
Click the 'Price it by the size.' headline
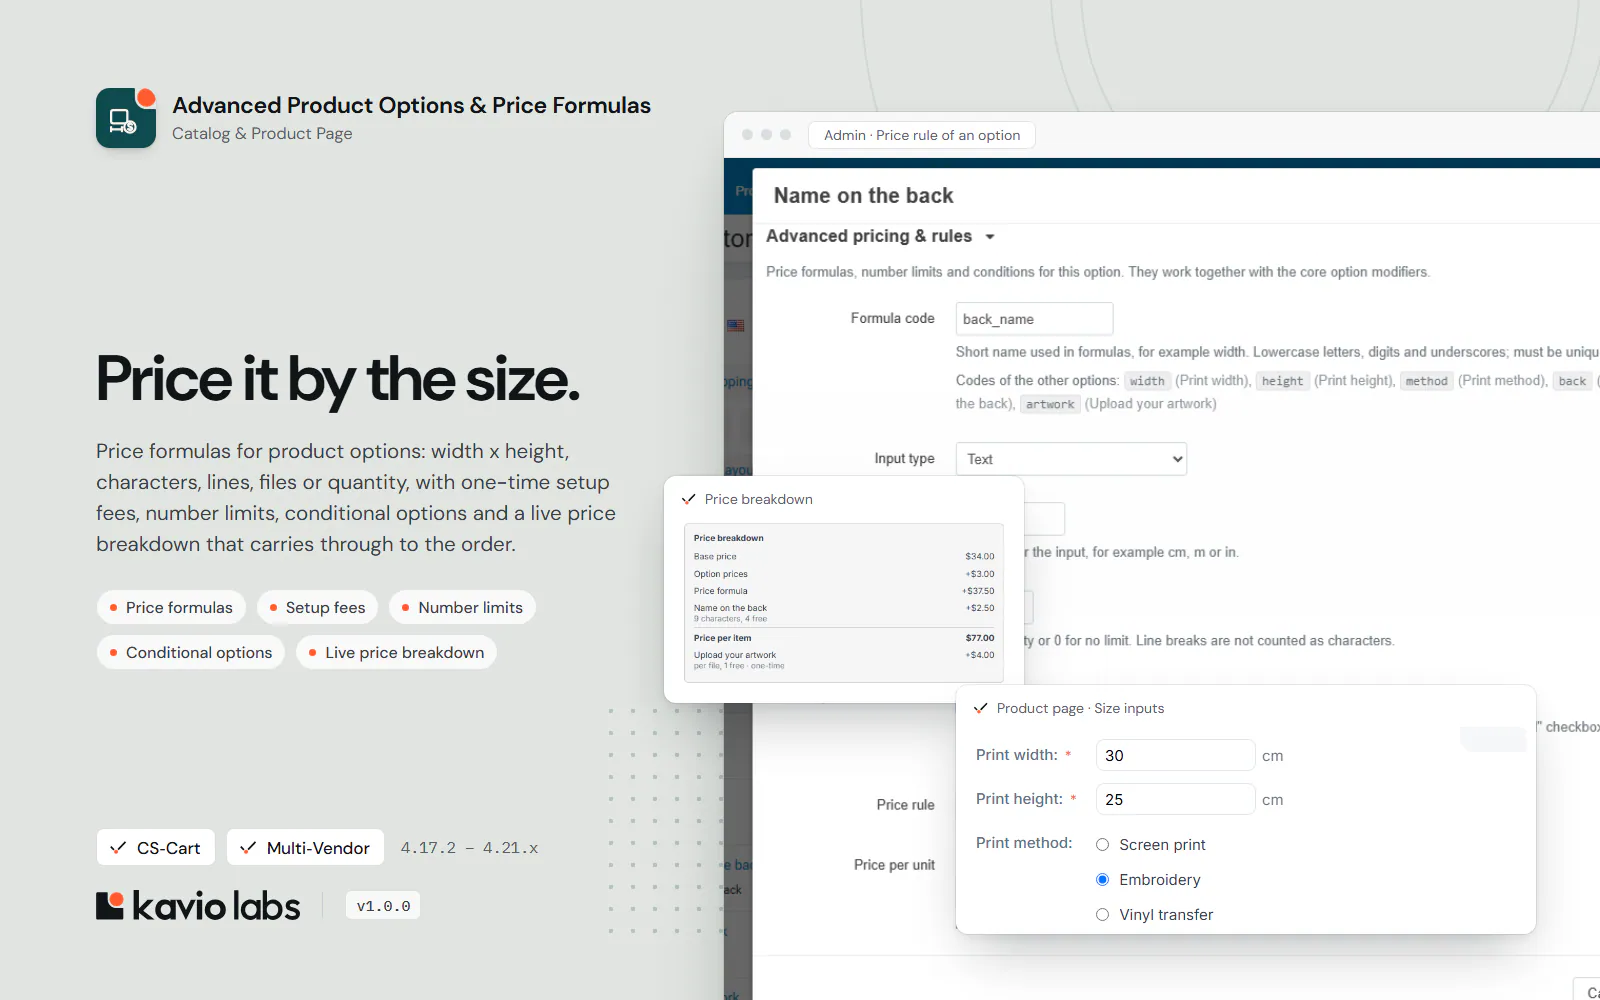[338, 381]
